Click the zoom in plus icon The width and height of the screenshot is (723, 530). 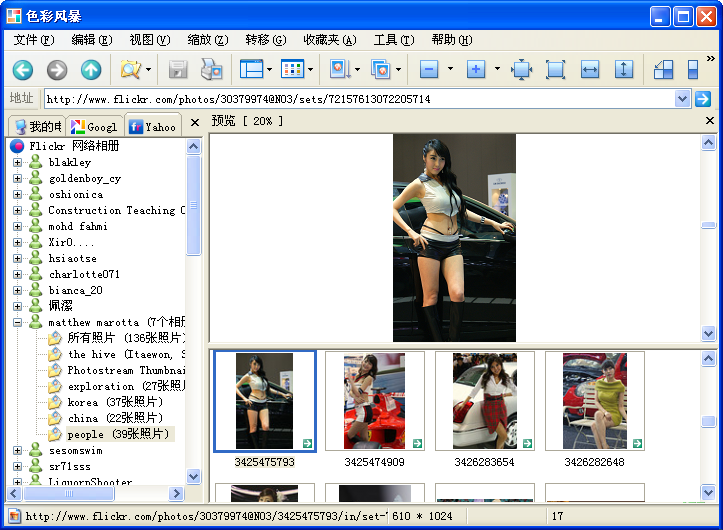pos(476,70)
